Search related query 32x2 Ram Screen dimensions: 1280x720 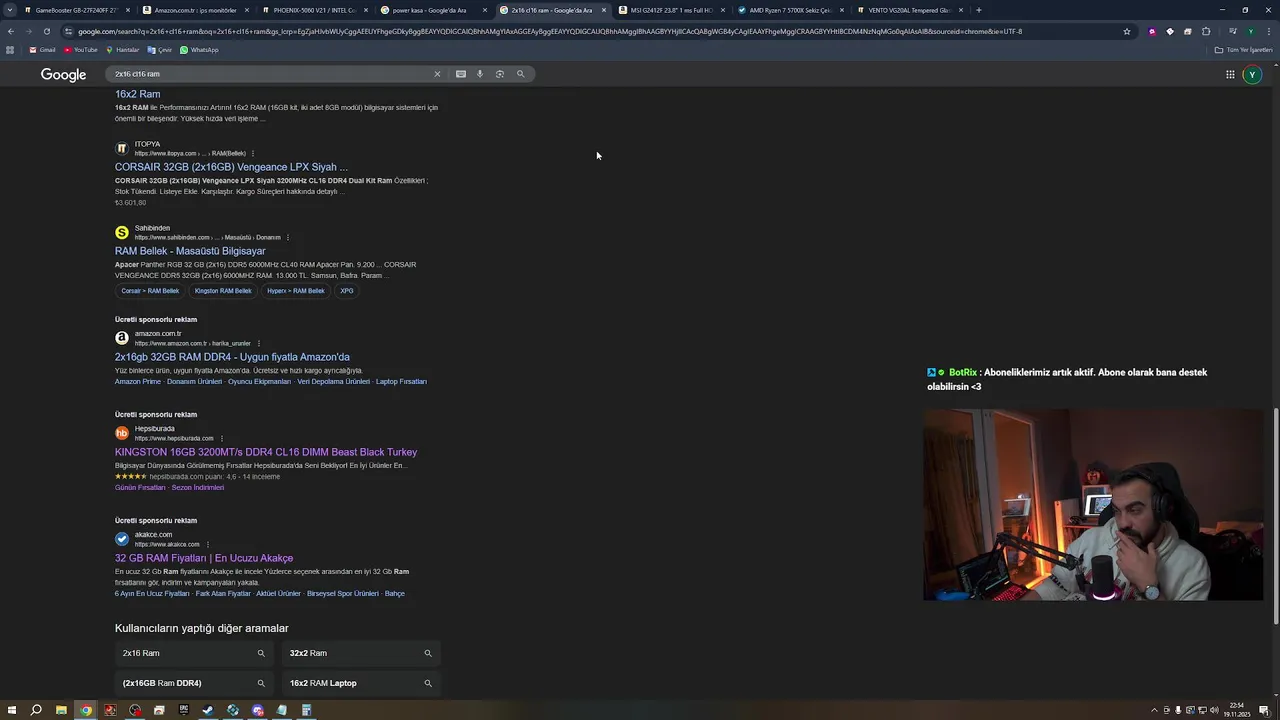[361, 653]
